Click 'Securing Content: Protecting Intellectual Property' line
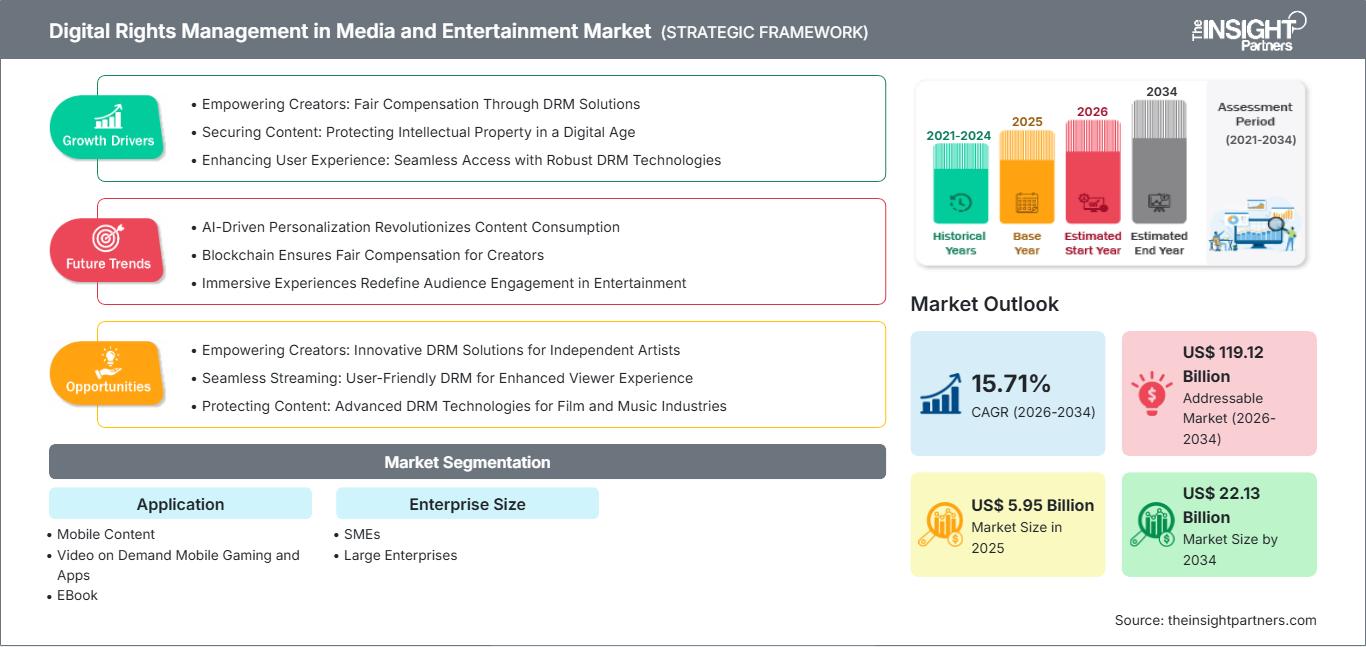The height and width of the screenshot is (647, 1366). tap(418, 132)
